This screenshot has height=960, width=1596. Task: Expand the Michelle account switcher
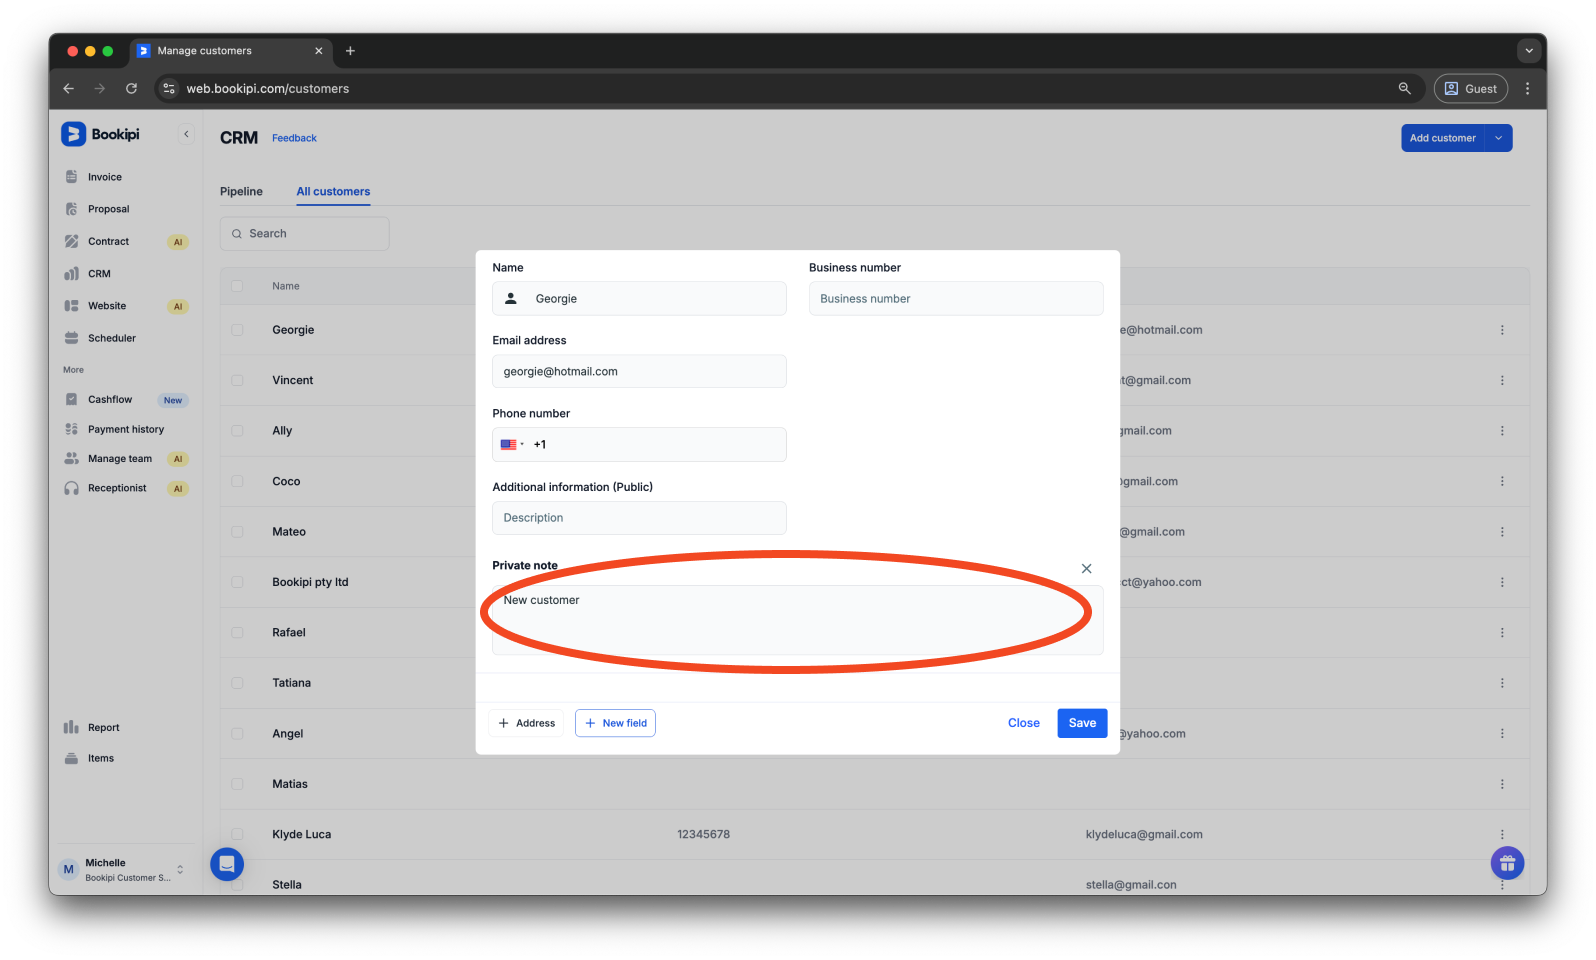180,869
